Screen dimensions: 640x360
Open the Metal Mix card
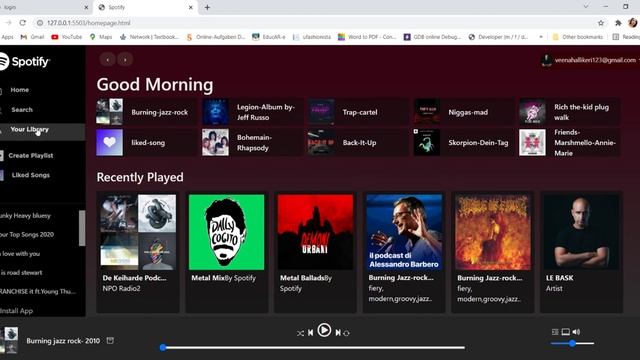coord(227,252)
